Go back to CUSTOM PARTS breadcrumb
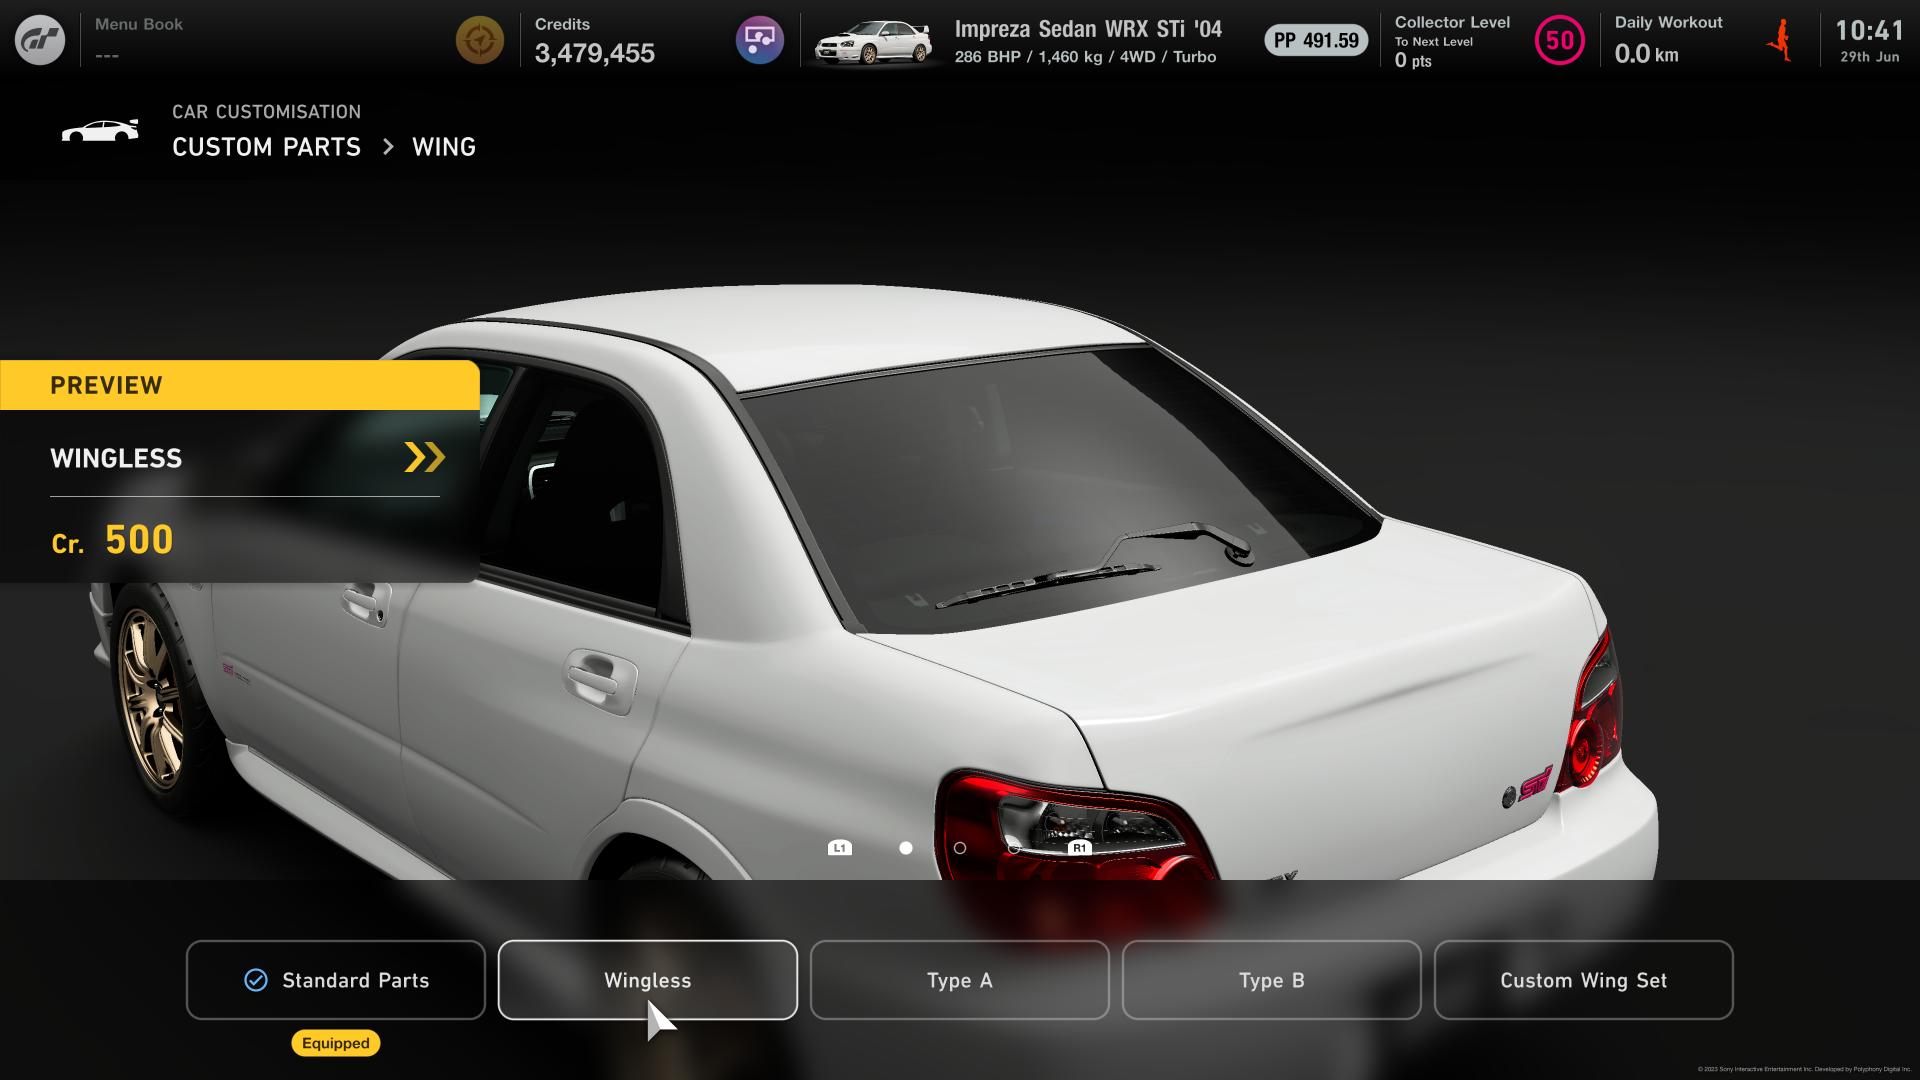 266,147
